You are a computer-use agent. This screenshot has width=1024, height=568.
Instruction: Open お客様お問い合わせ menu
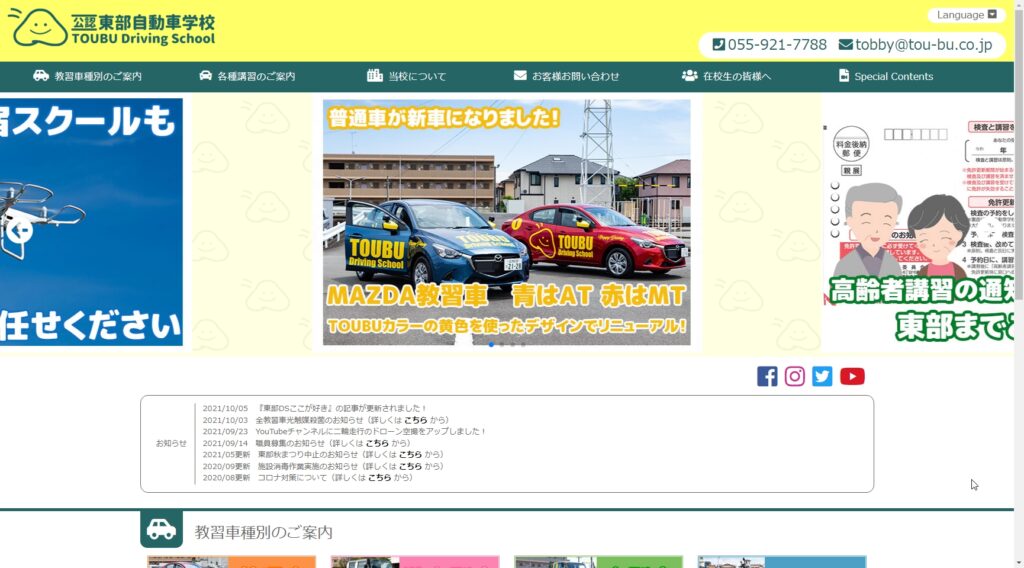566,76
